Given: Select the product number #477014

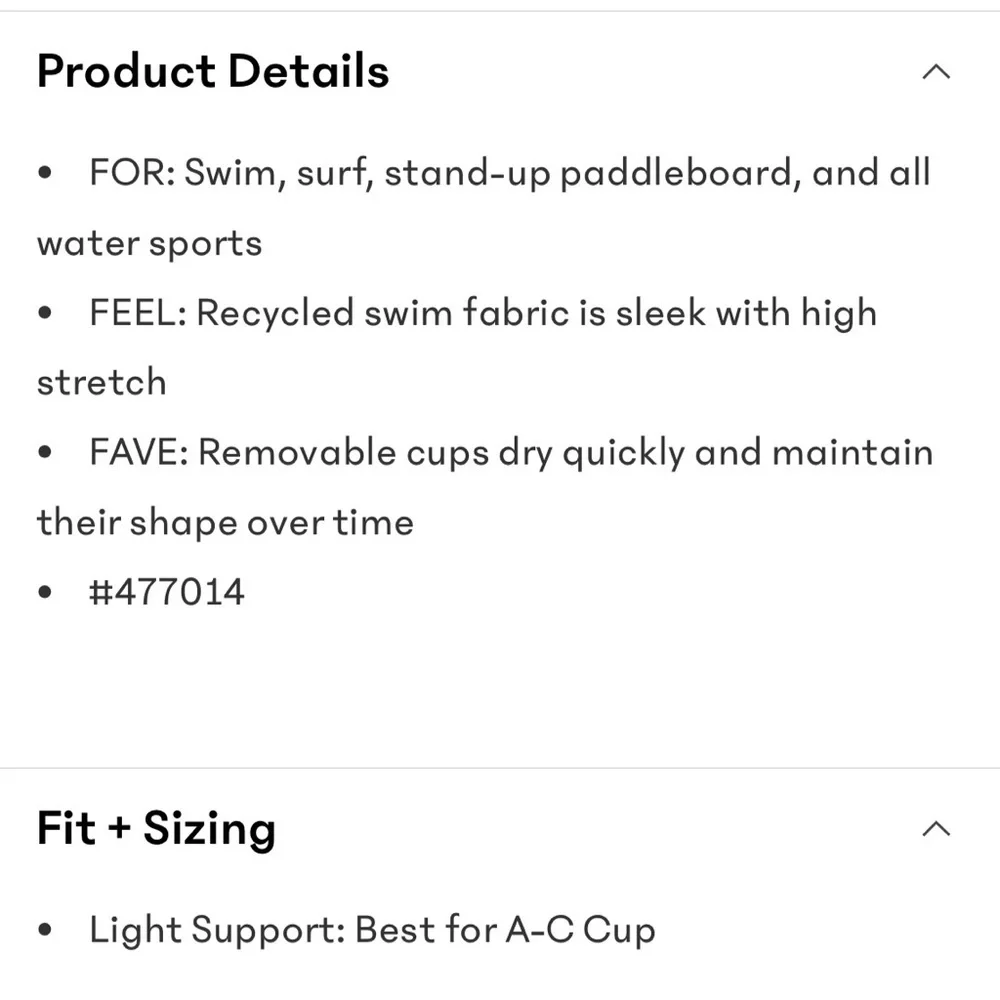Looking at the screenshot, I should tap(167, 592).
